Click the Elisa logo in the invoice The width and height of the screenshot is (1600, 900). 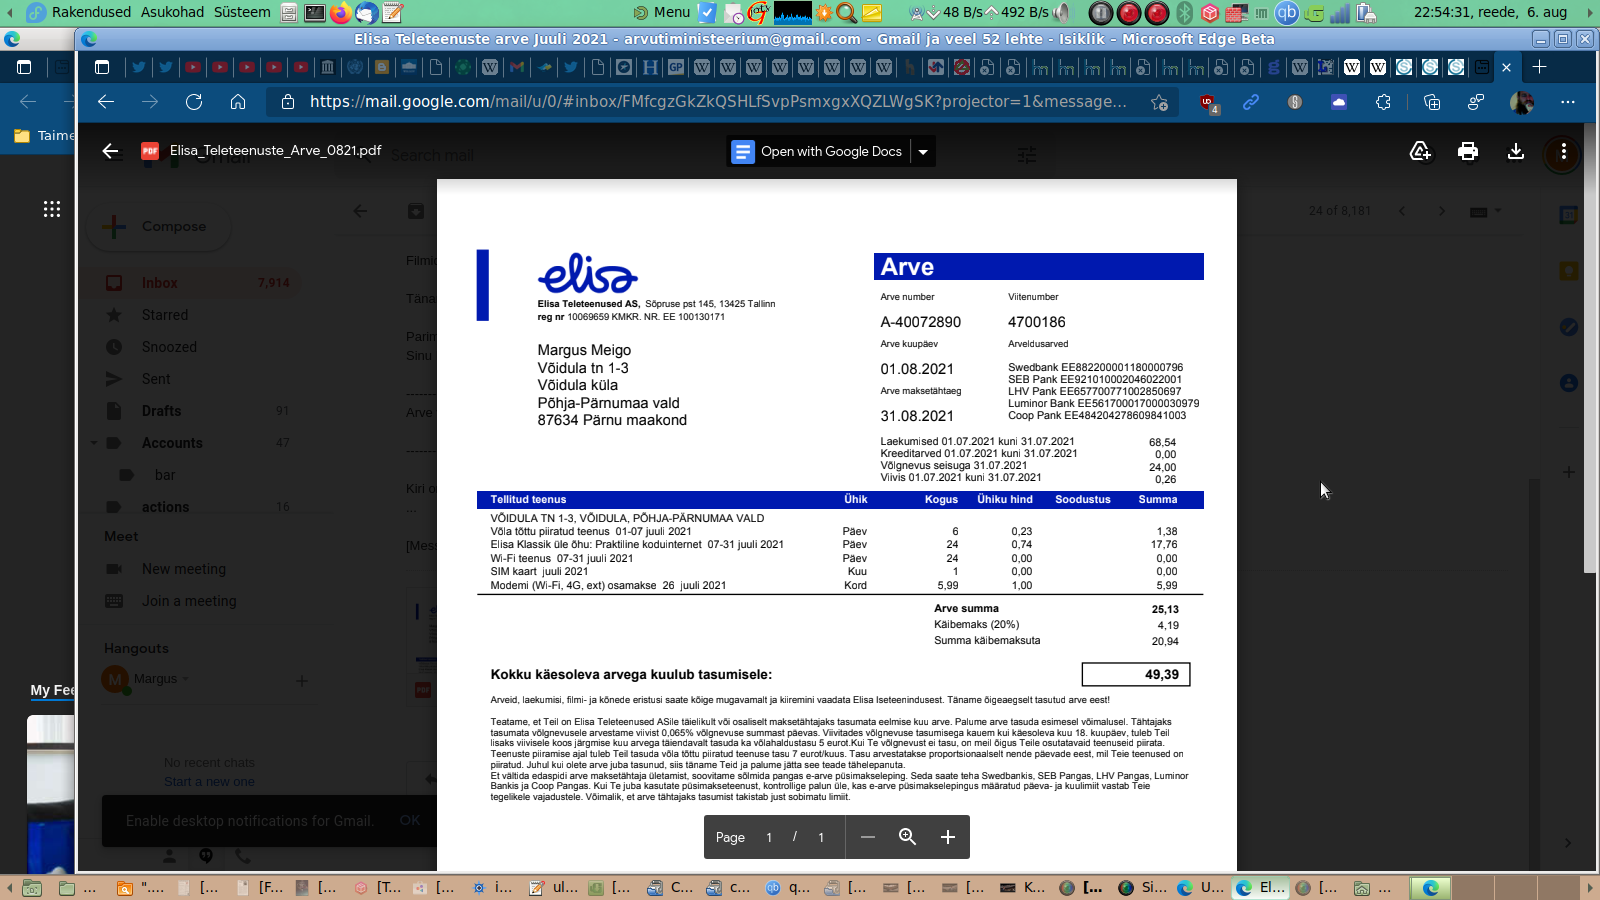[x=587, y=273]
